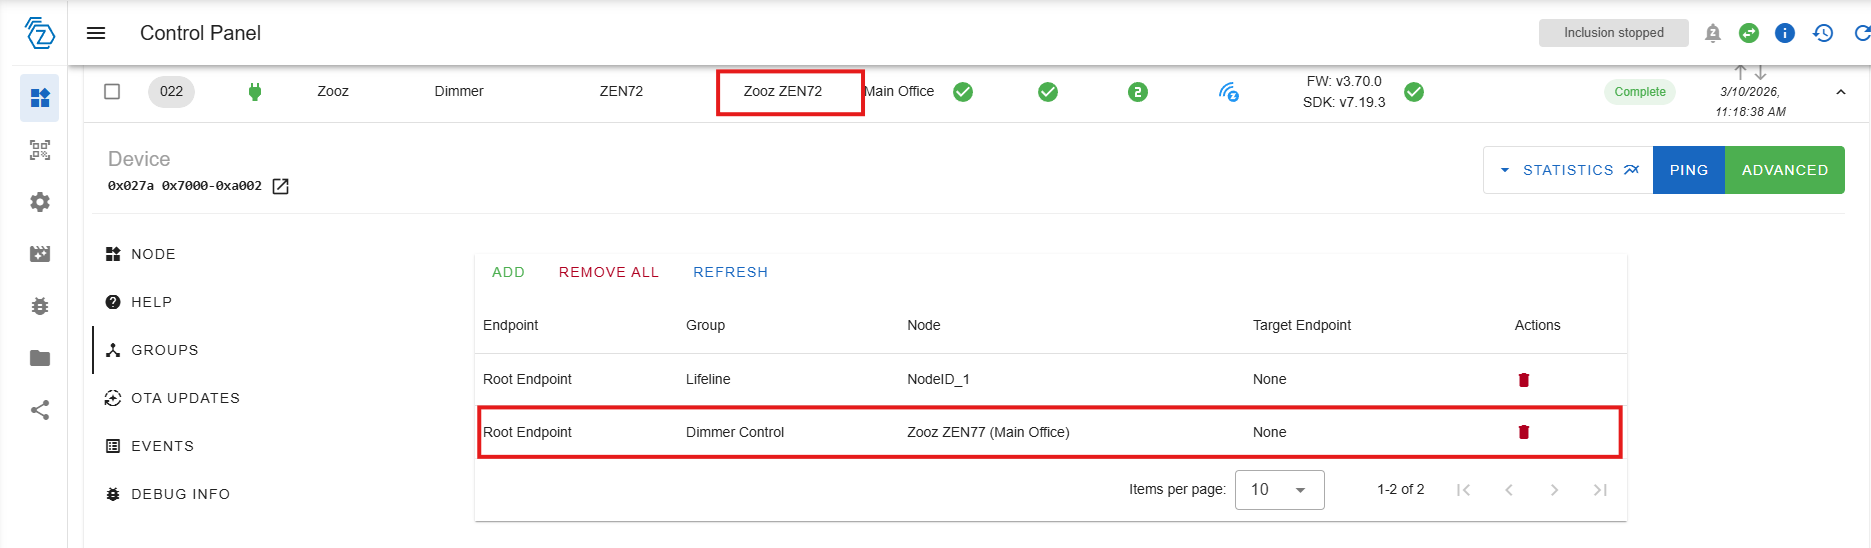Click the node ID 022 chip
This screenshot has height=548, width=1871.
172,91
